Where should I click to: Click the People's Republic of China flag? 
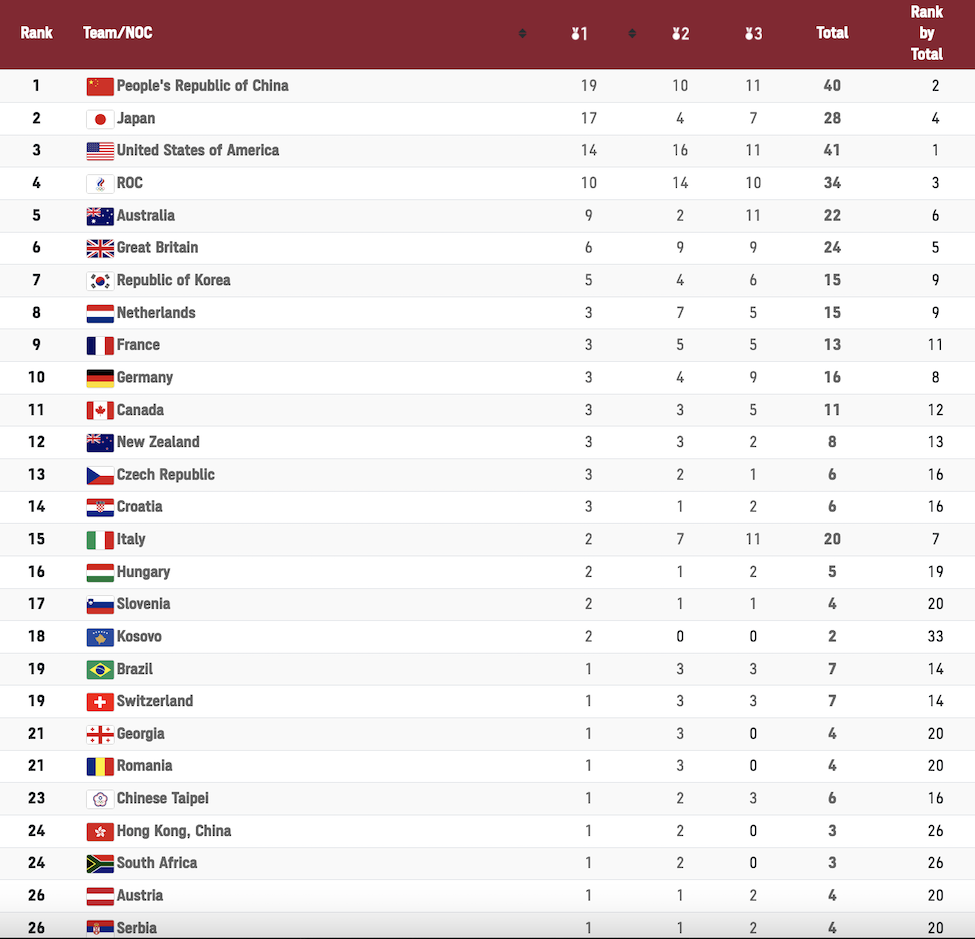tap(100, 86)
